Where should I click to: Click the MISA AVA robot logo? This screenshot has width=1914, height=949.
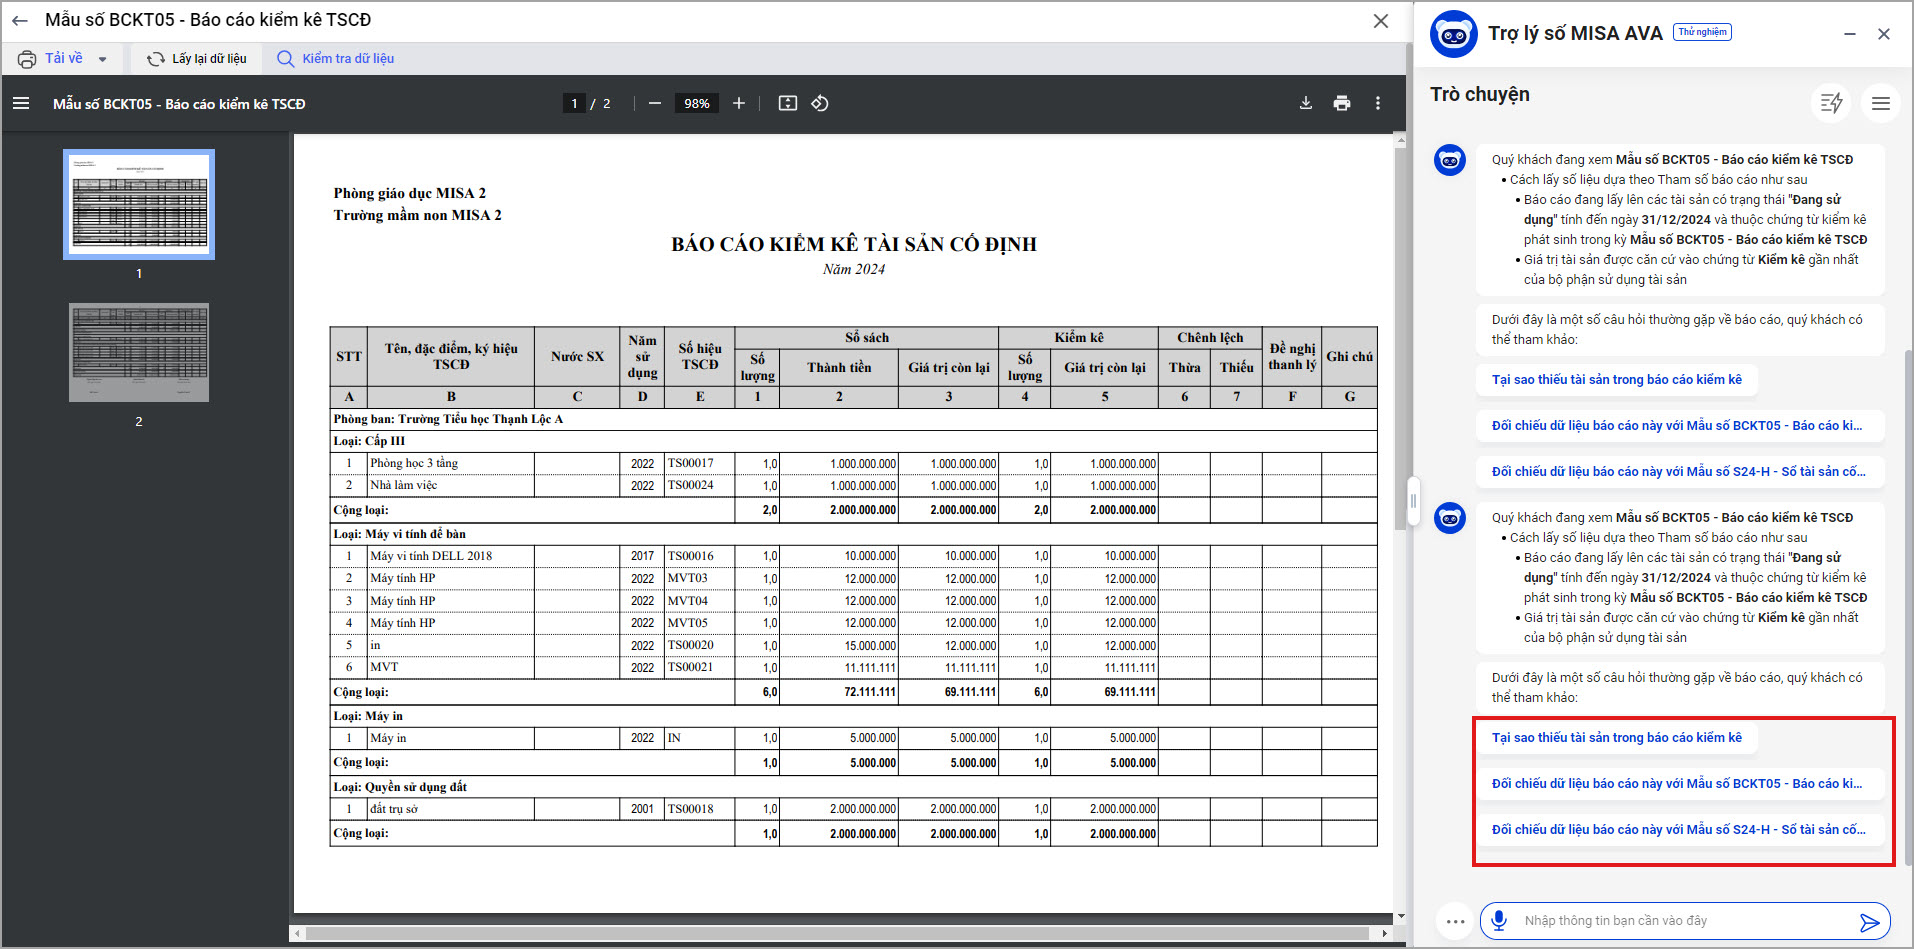click(x=1454, y=35)
